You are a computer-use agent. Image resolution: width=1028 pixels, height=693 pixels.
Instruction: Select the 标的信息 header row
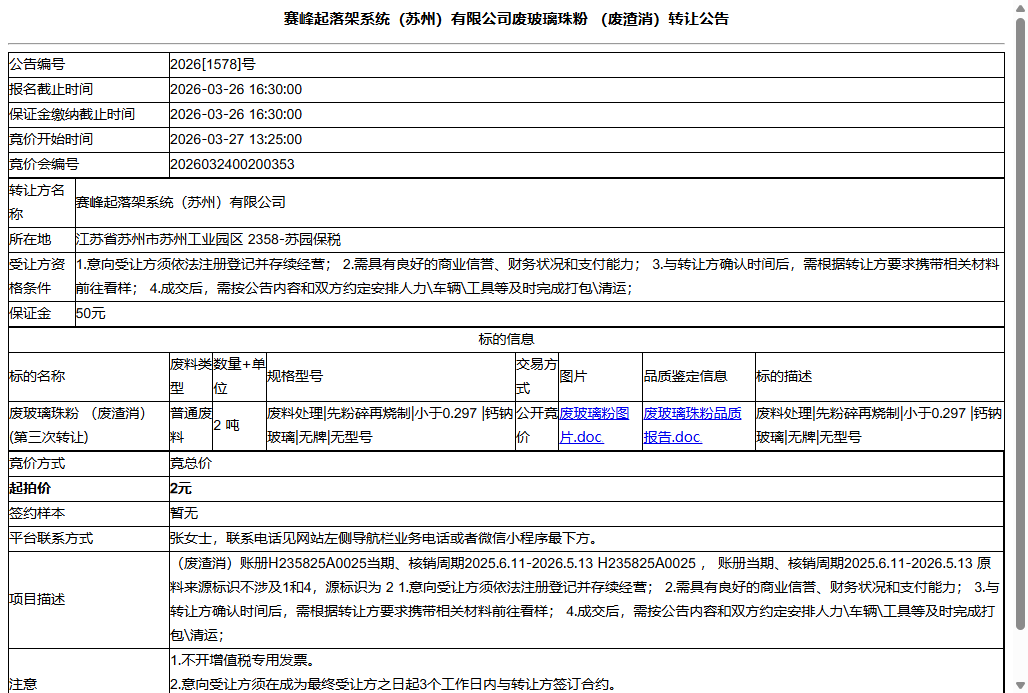514,339
